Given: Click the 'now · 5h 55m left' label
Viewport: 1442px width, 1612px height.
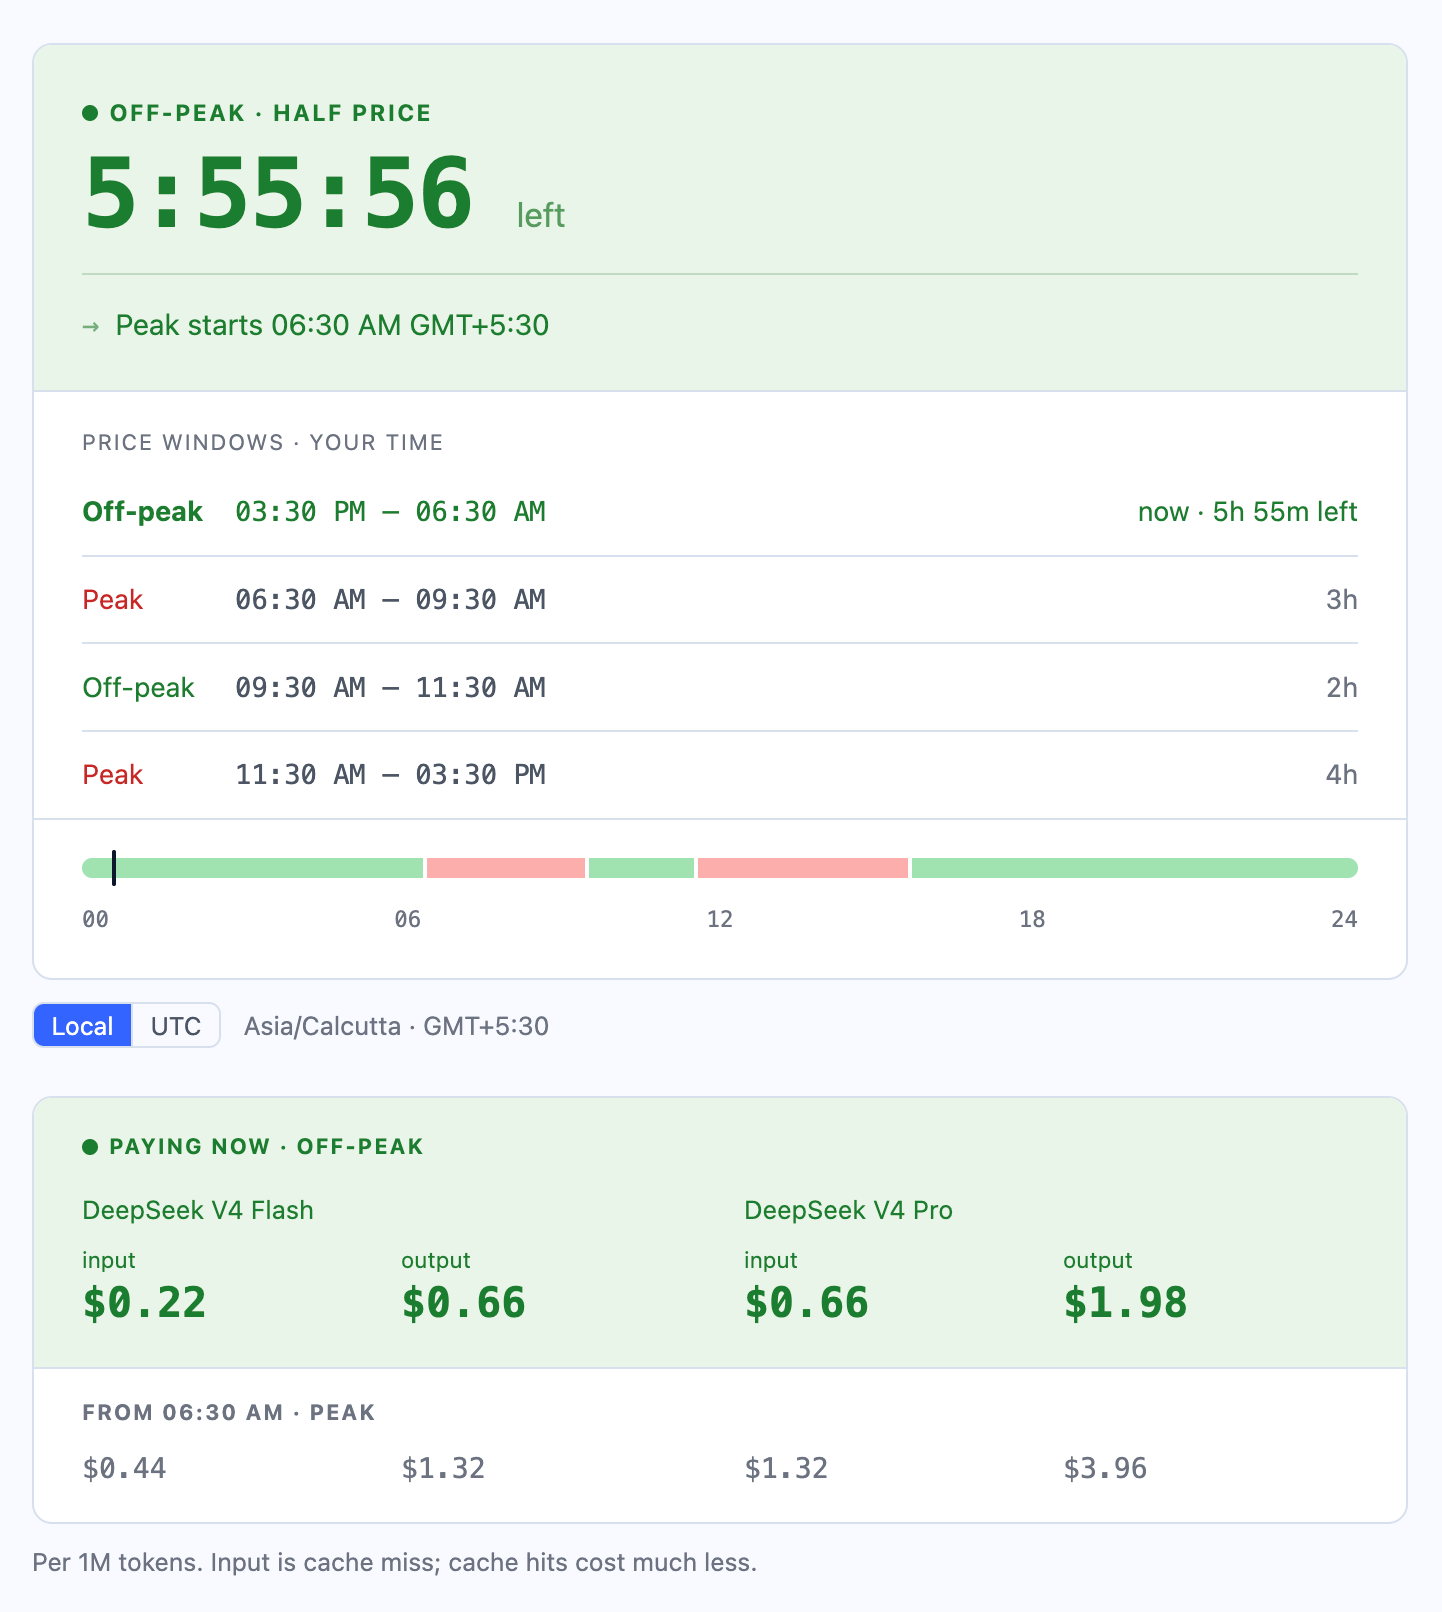Looking at the screenshot, I should [x=1247, y=512].
